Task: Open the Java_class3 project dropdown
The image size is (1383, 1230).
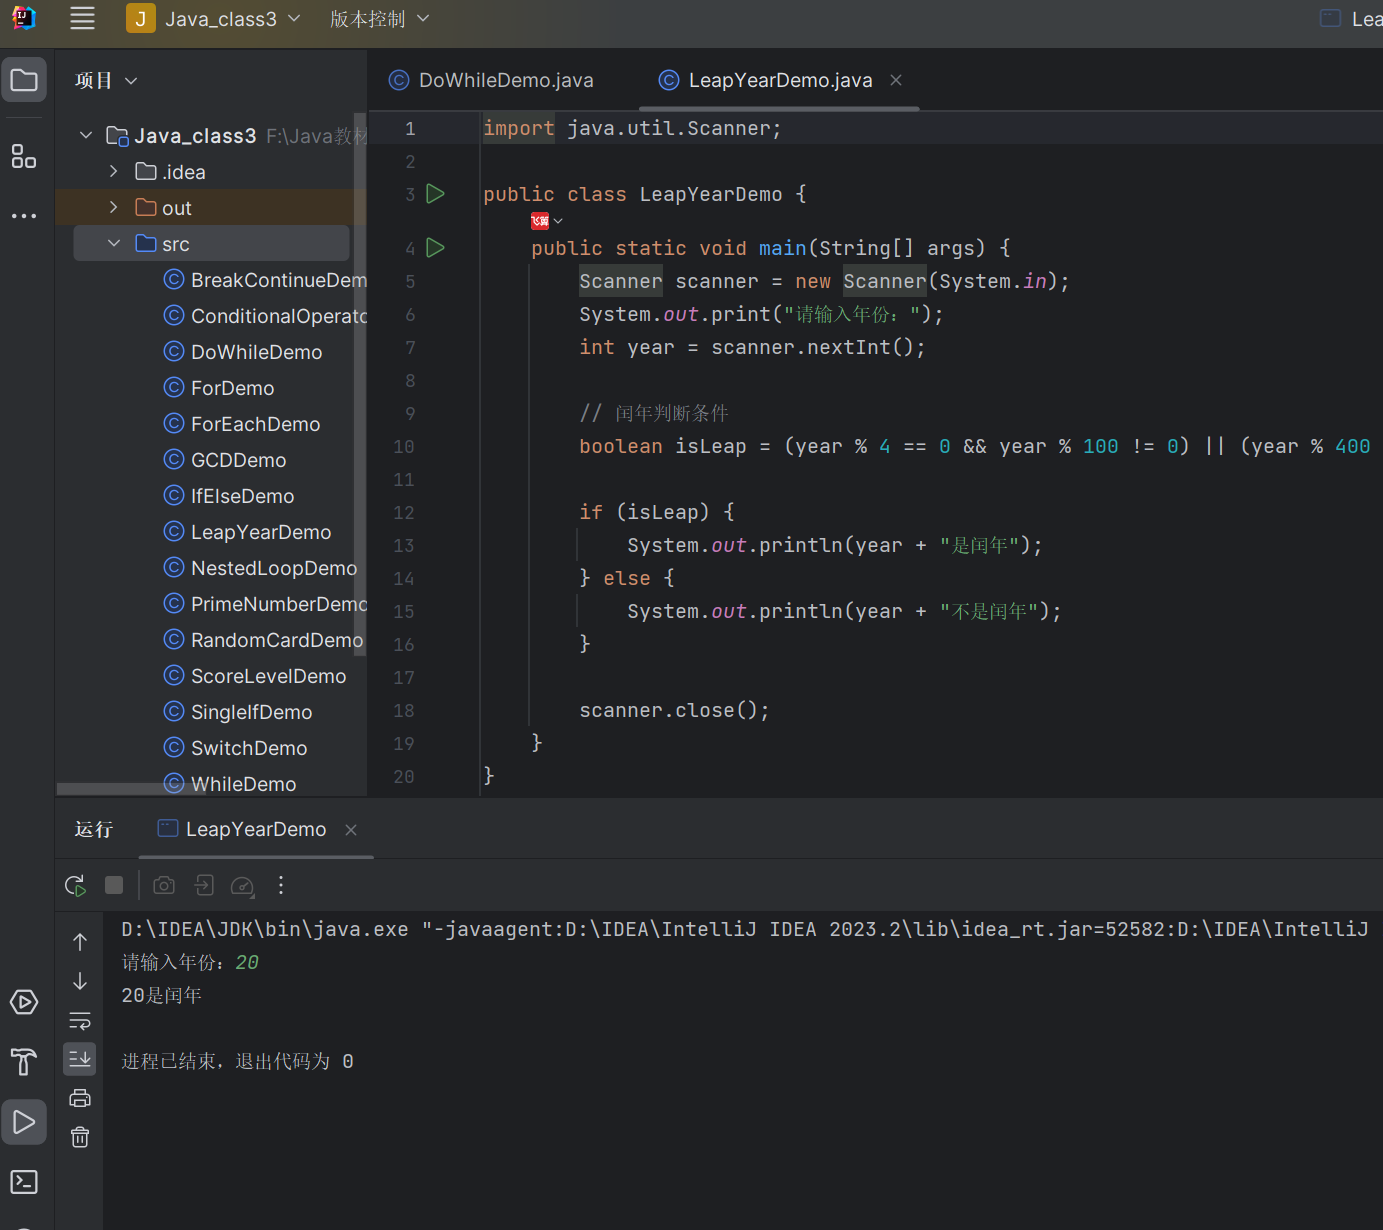Action: coord(214,19)
